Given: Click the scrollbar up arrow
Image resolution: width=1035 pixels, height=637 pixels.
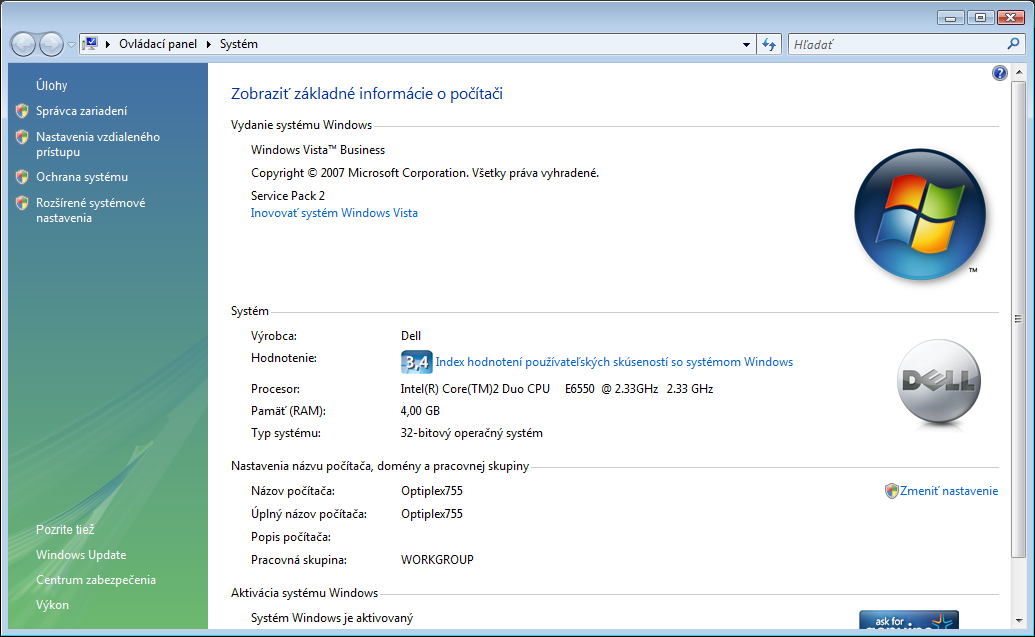Looking at the screenshot, I should click(1018, 71).
